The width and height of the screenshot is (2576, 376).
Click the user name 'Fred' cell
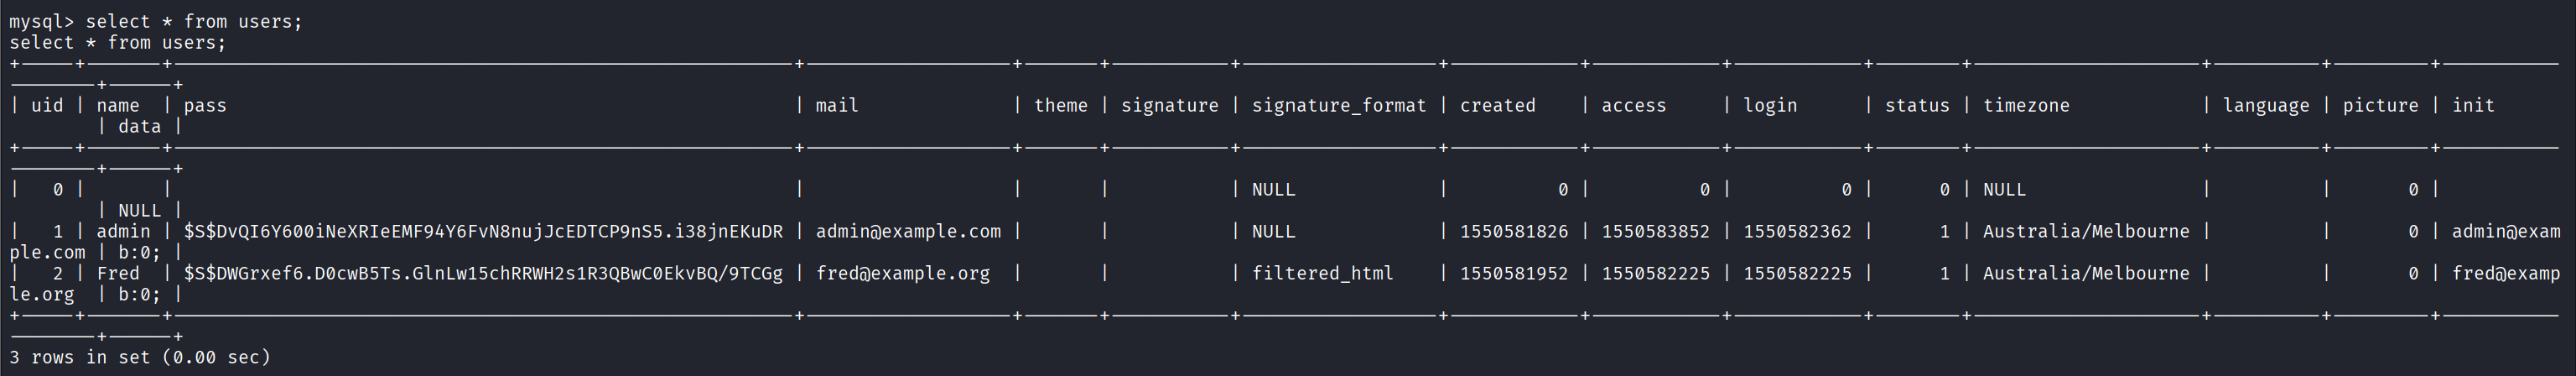[118, 273]
